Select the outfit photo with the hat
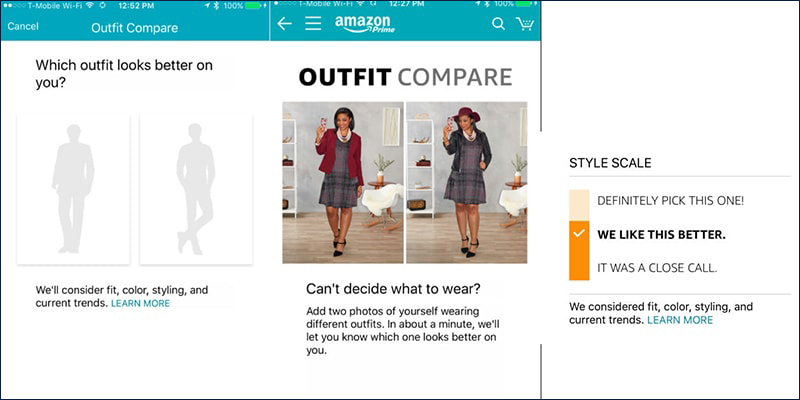The width and height of the screenshot is (800, 400). (466, 182)
